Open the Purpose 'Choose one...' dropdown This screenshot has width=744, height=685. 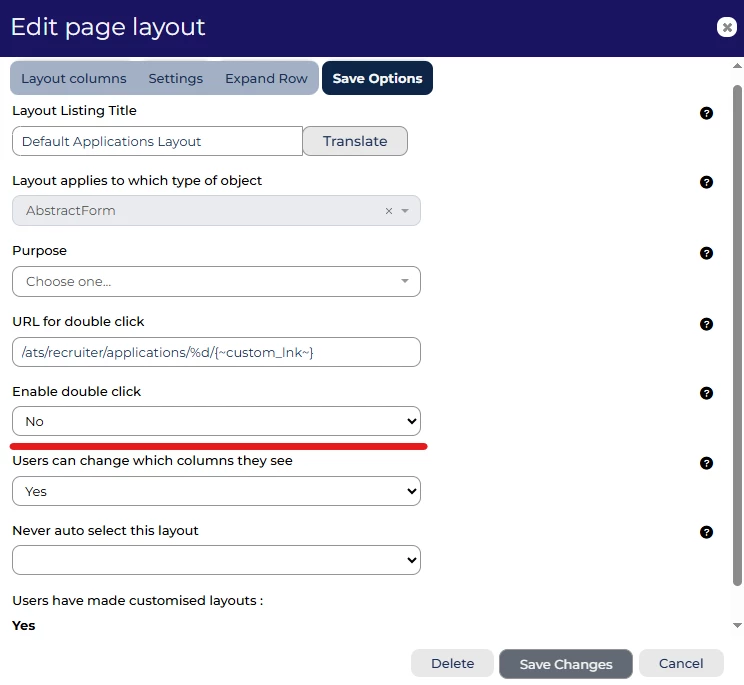(216, 281)
